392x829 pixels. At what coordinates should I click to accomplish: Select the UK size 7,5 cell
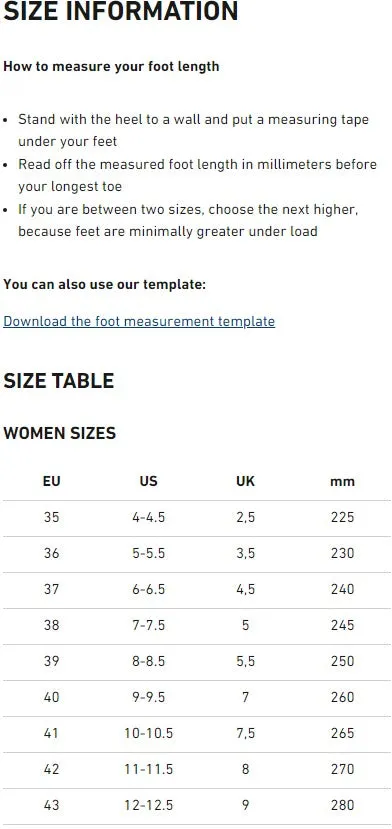pyautogui.click(x=245, y=733)
